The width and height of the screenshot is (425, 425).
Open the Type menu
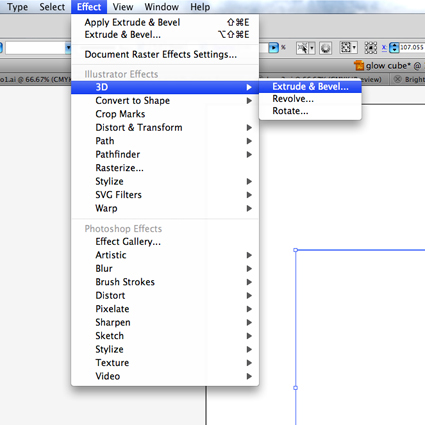pyautogui.click(x=17, y=7)
